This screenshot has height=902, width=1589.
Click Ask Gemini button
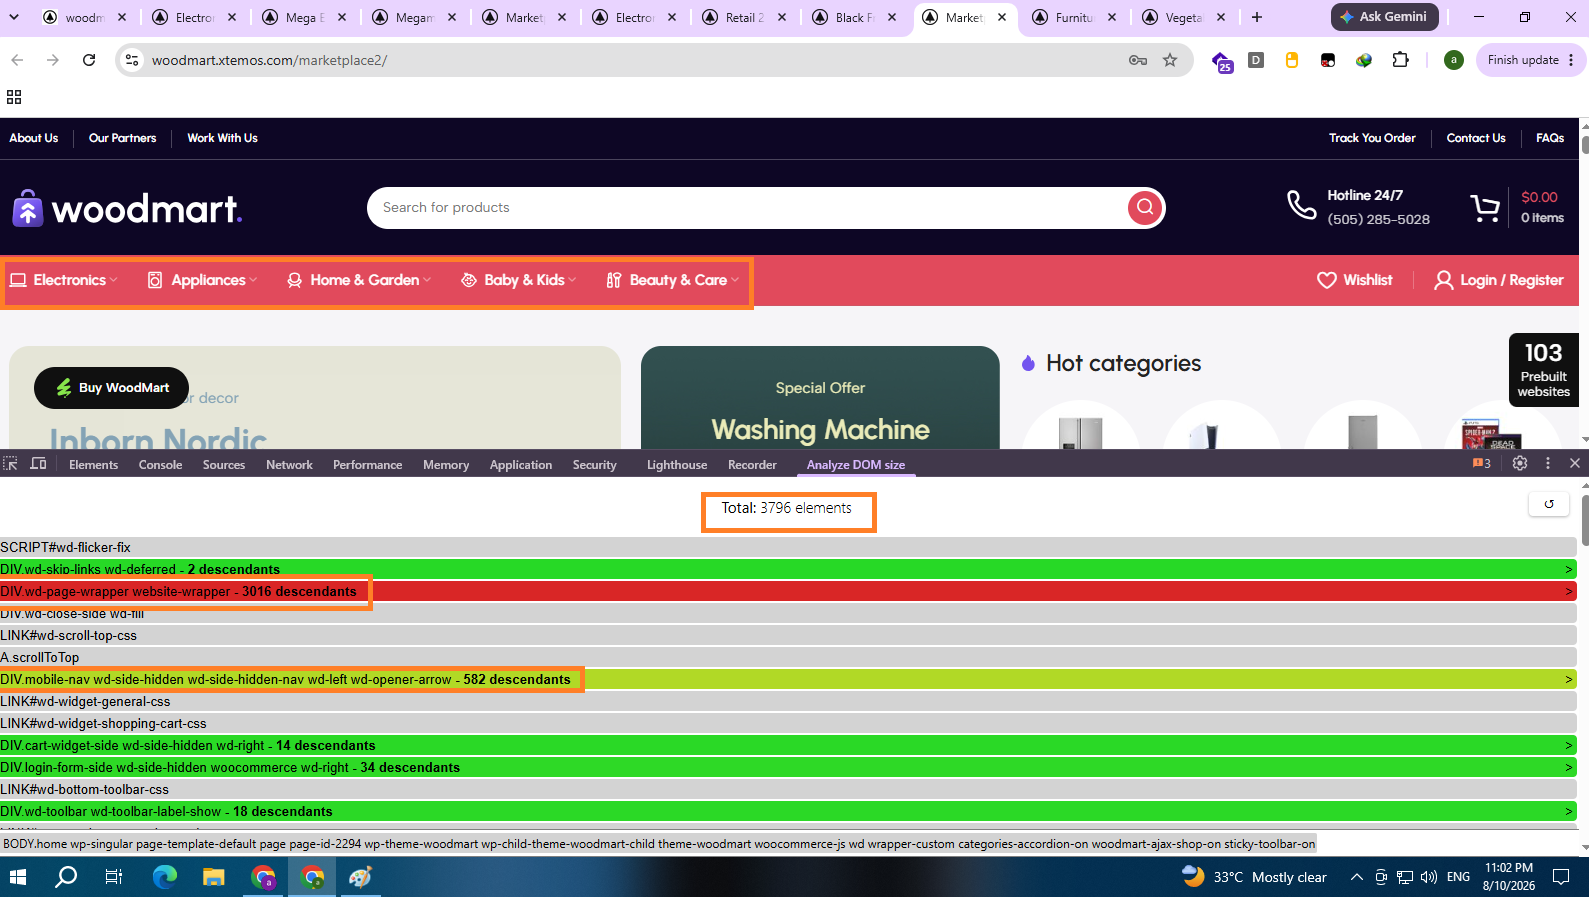[1384, 17]
